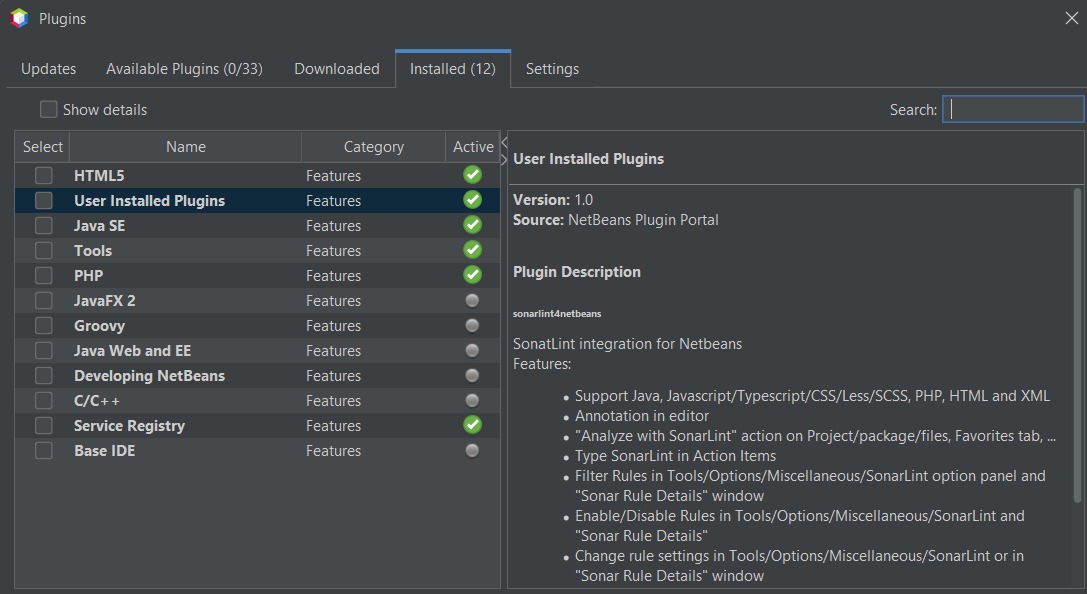
Task: Focus the Search input field
Action: [x=1012, y=109]
